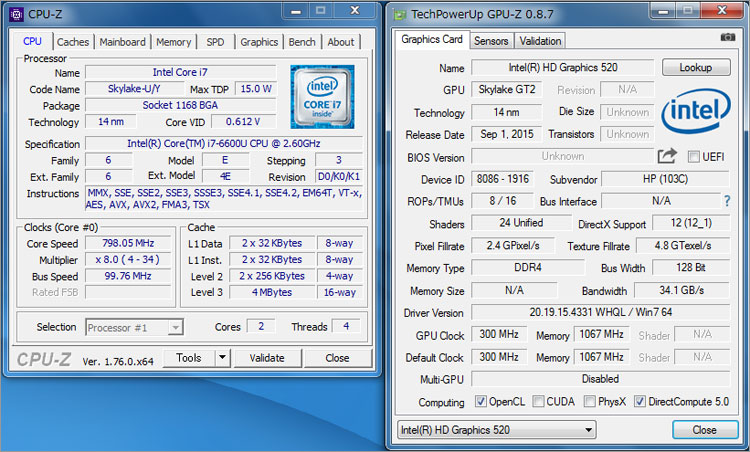750x452 pixels.
Task: Click the GPU value Skylake GT2
Action: click(507, 89)
